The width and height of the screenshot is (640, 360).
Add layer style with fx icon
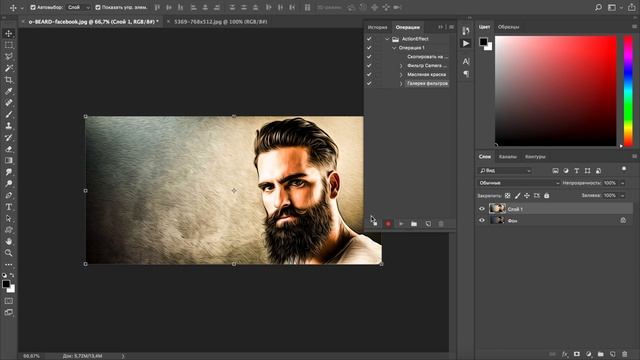[x=565, y=354]
